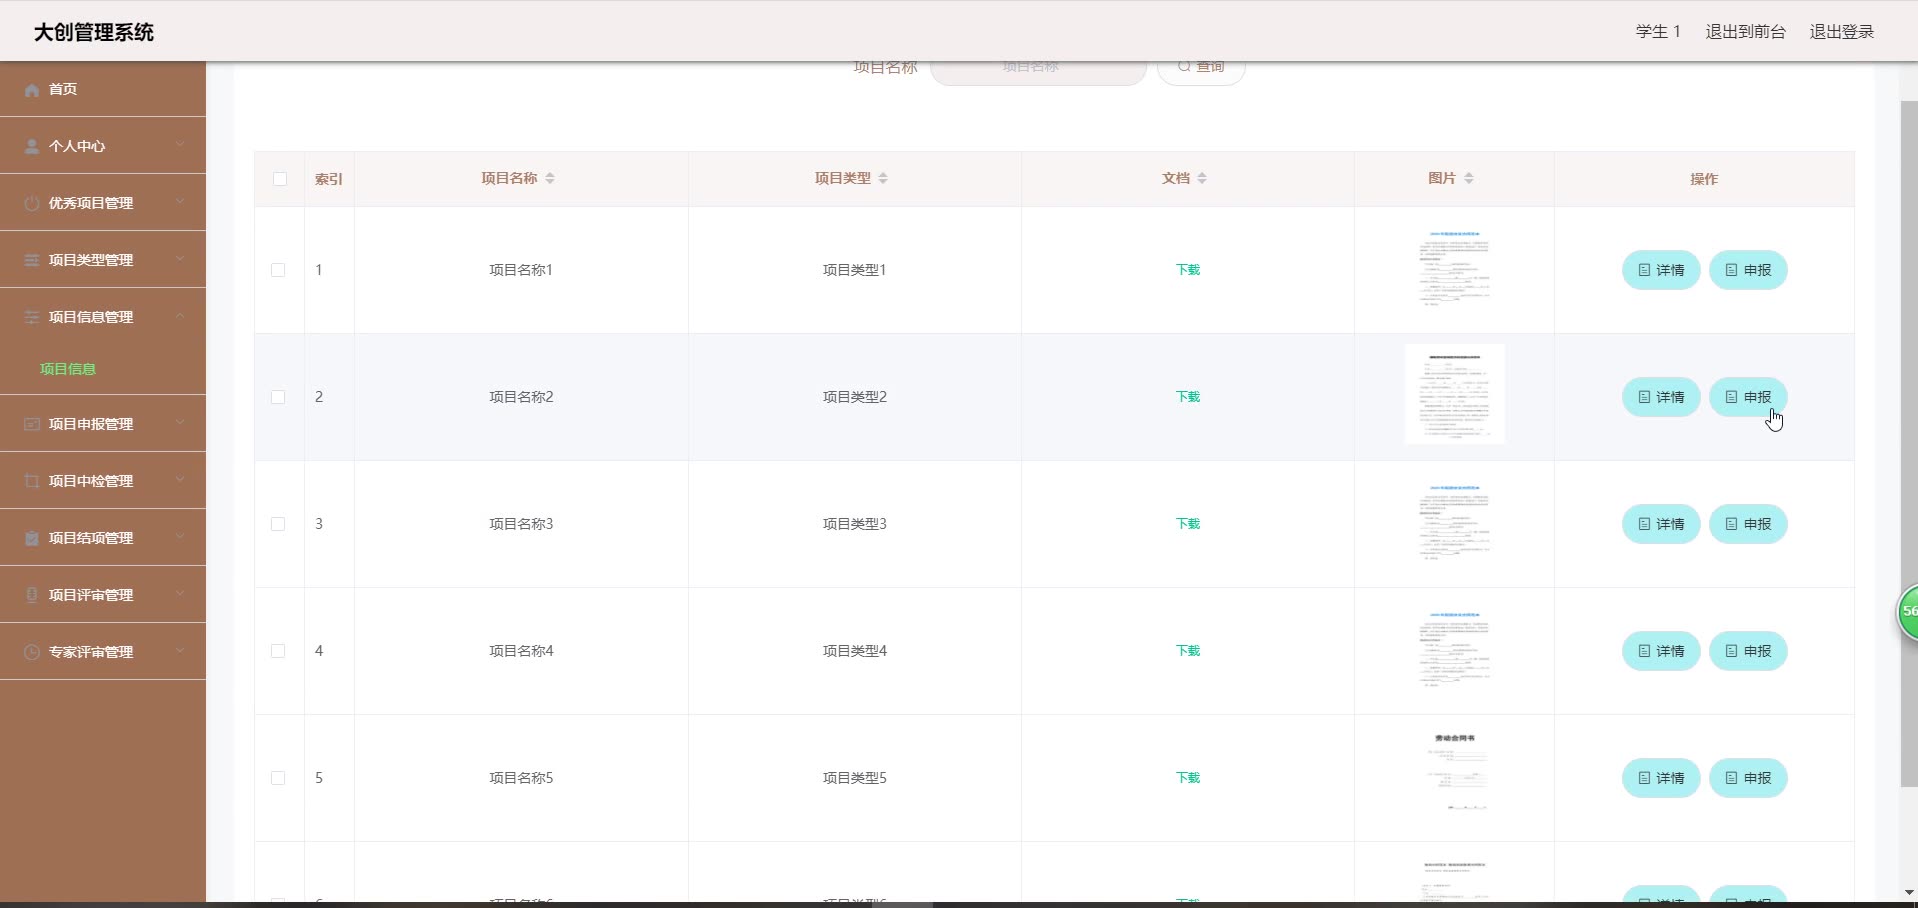Click the icon beside 项目申报管理
Screen dimensions: 1918x908
click(32, 425)
